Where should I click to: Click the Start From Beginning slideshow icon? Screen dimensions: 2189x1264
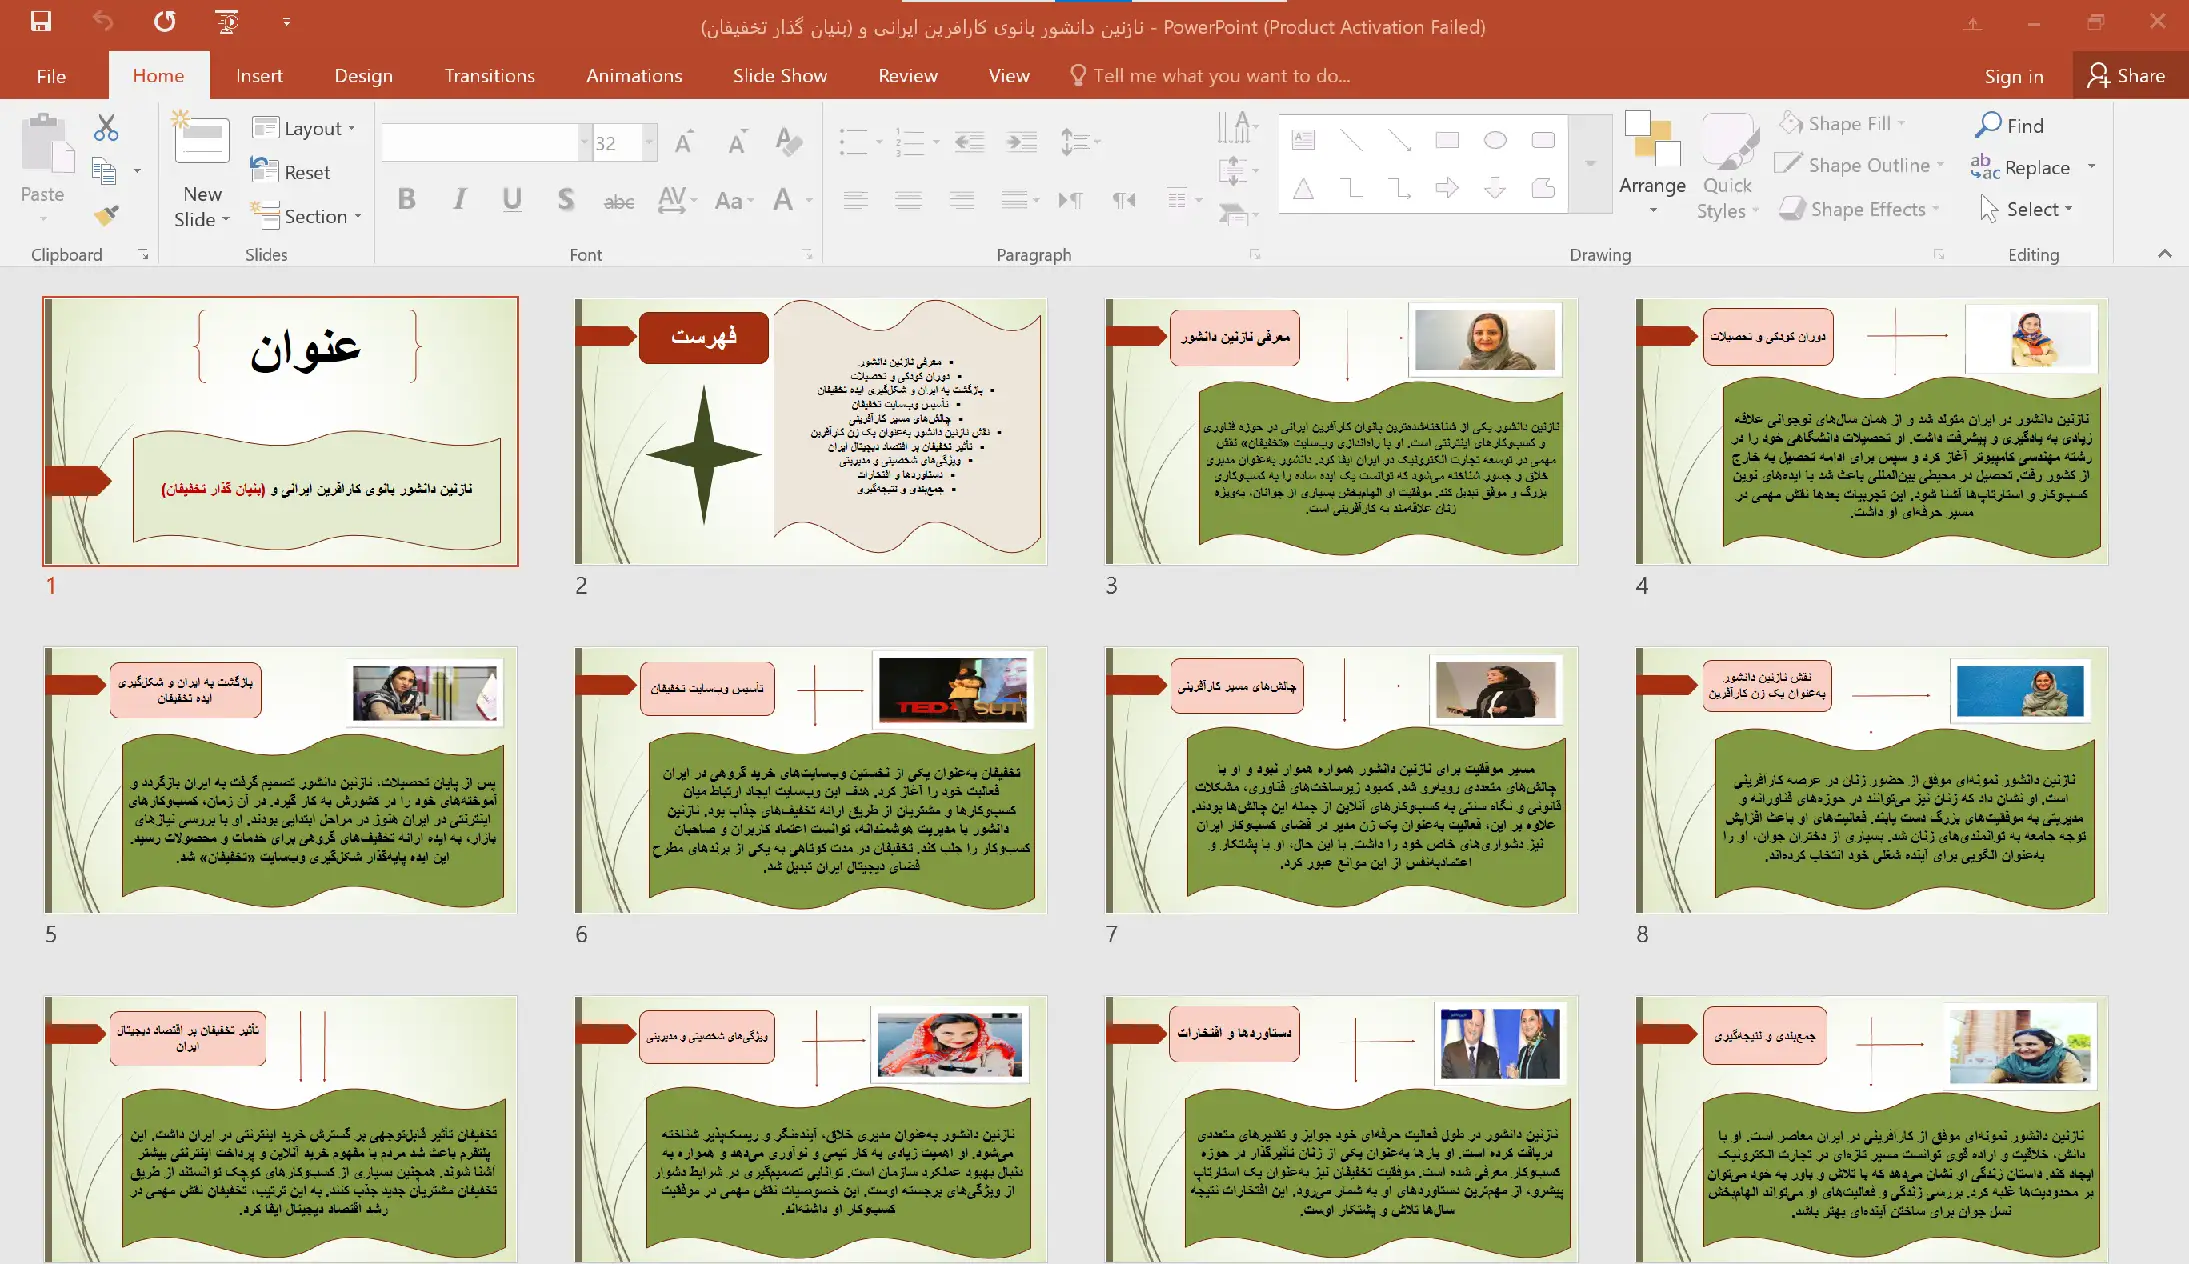227,21
